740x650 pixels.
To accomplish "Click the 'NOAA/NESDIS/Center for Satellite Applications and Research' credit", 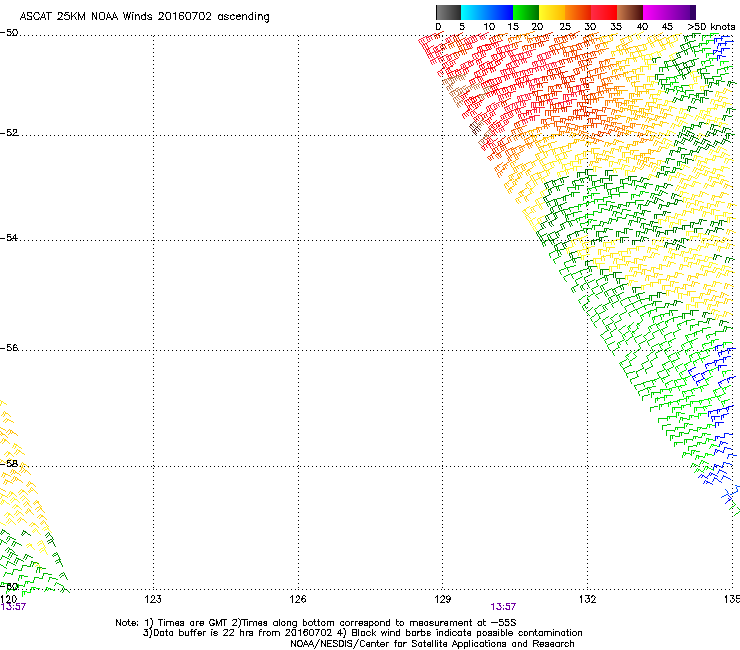I will tap(432, 644).
